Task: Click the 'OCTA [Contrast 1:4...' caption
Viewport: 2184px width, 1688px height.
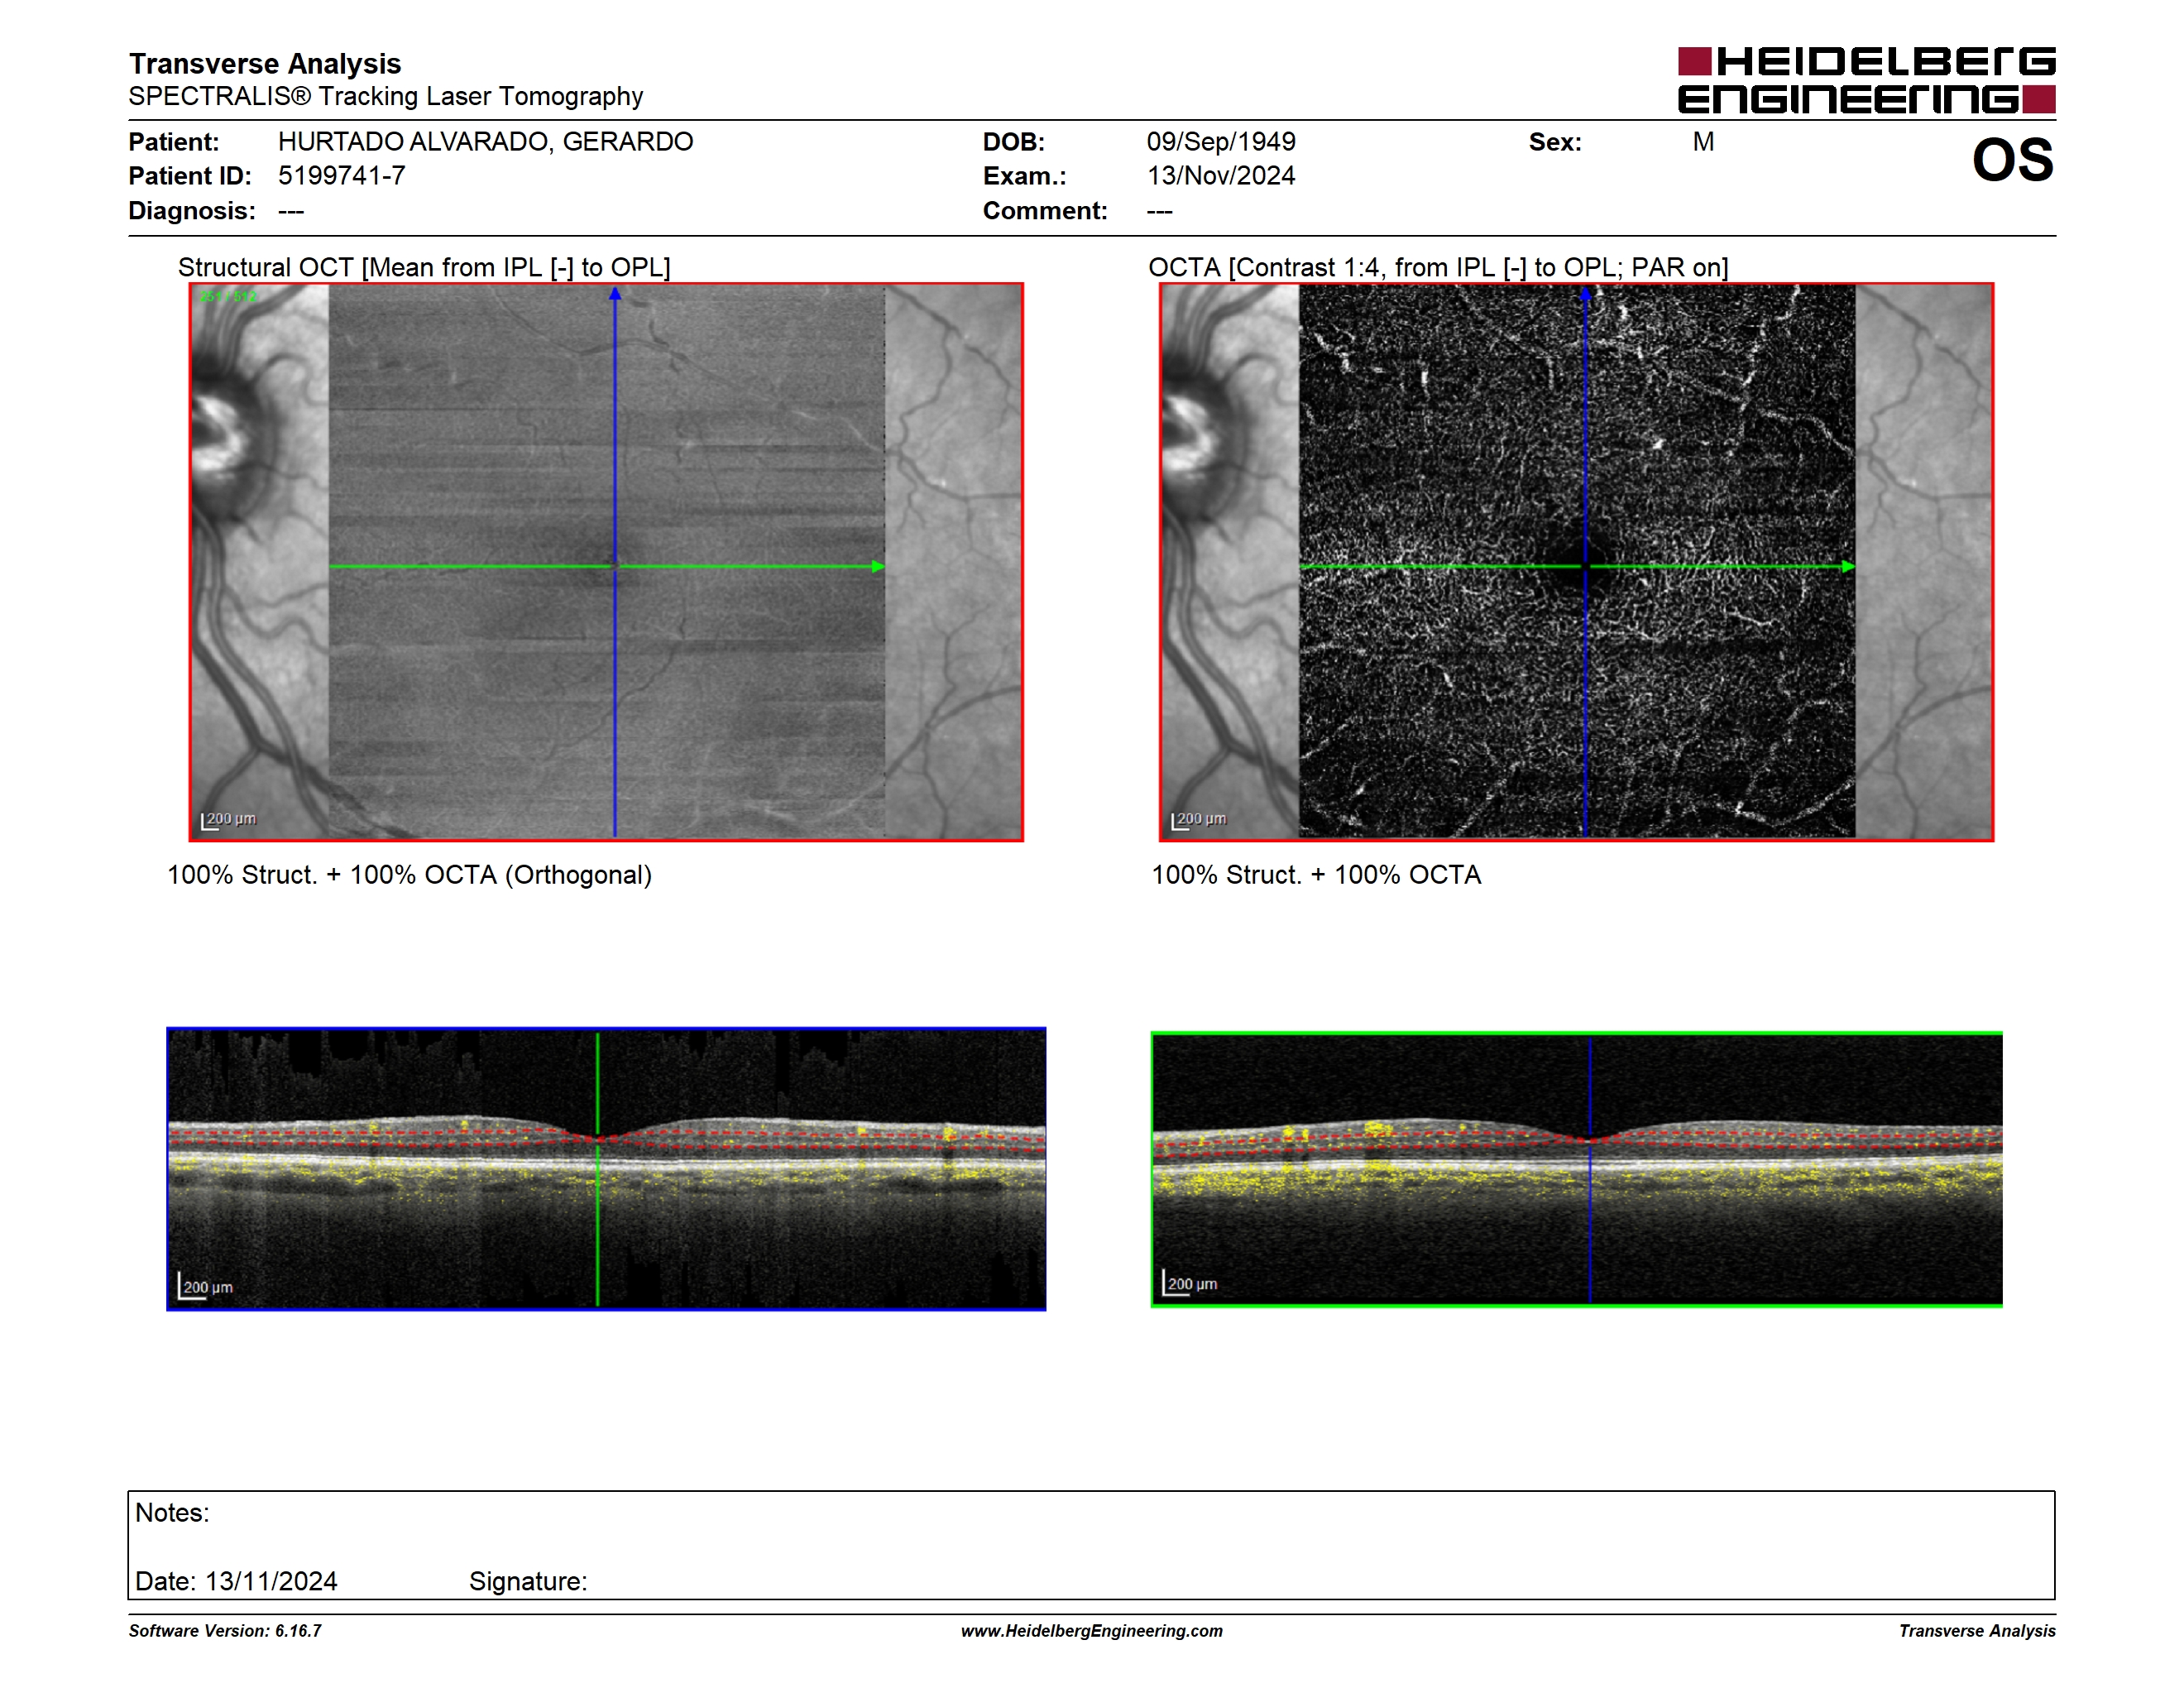Action: (1438, 267)
